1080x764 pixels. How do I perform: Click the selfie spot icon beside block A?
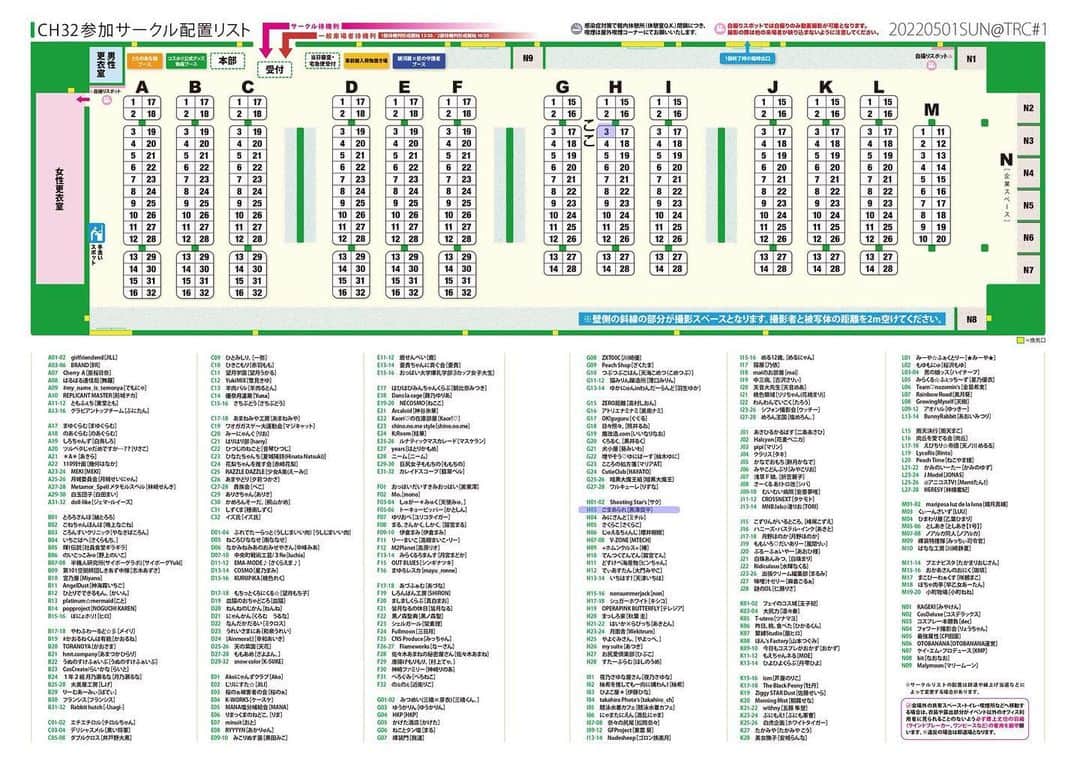pyautogui.click(x=107, y=101)
